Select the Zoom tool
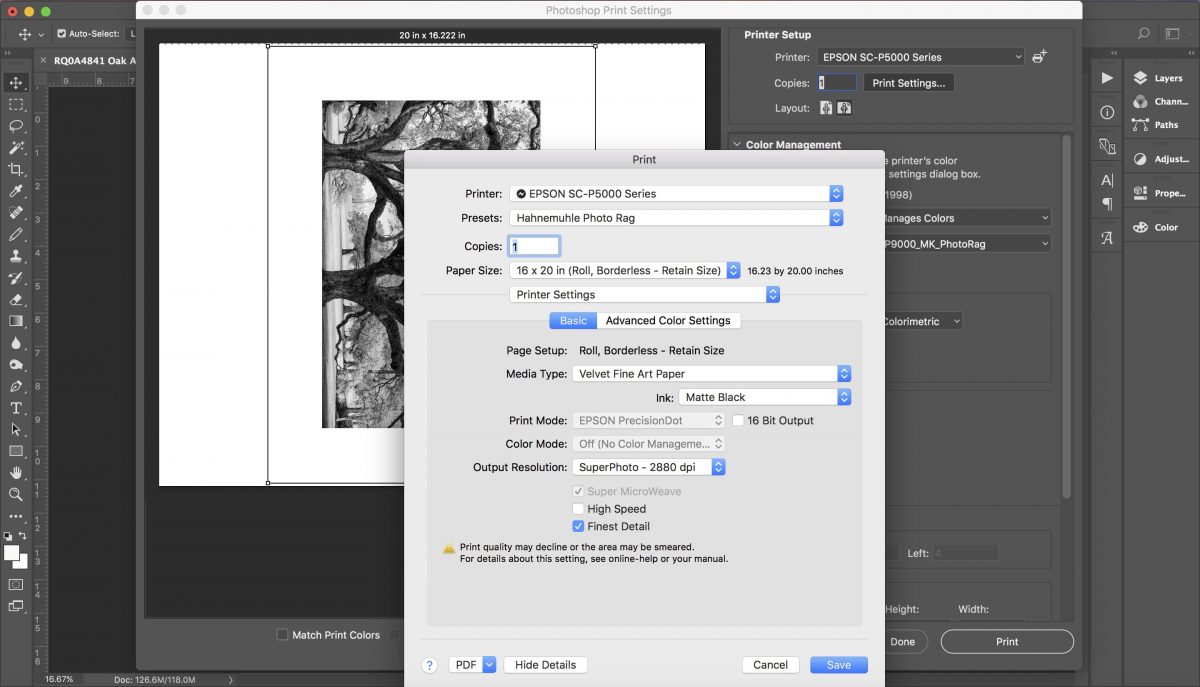Viewport: 1200px width, 687px height. pos(14,494)
